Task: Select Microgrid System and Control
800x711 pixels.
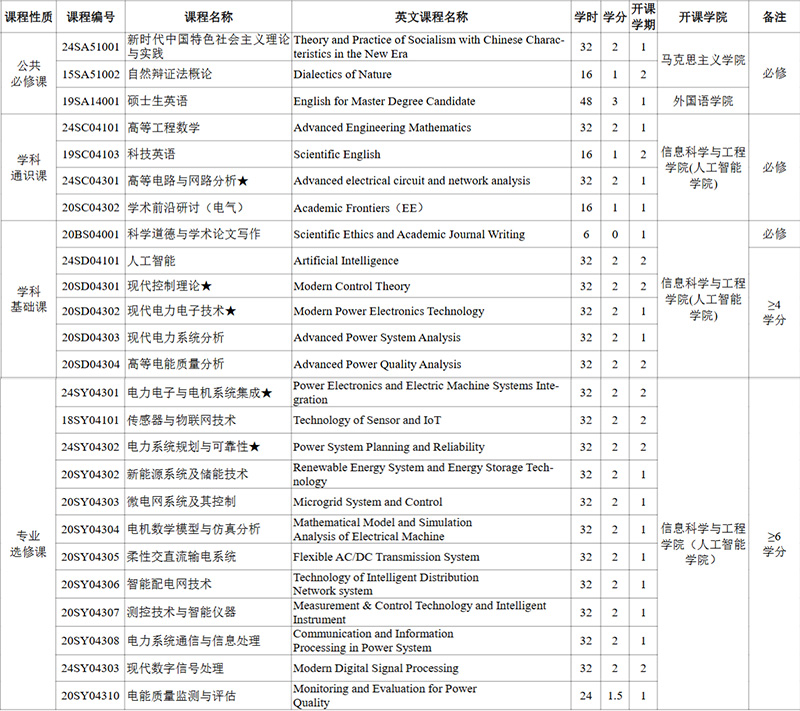Action: [368, 502]
